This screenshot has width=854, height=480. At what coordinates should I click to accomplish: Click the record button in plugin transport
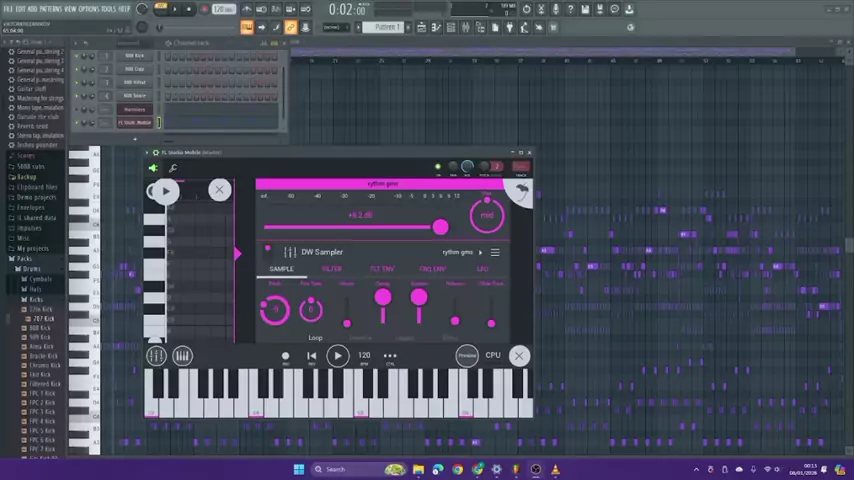[x=285, y=356]
